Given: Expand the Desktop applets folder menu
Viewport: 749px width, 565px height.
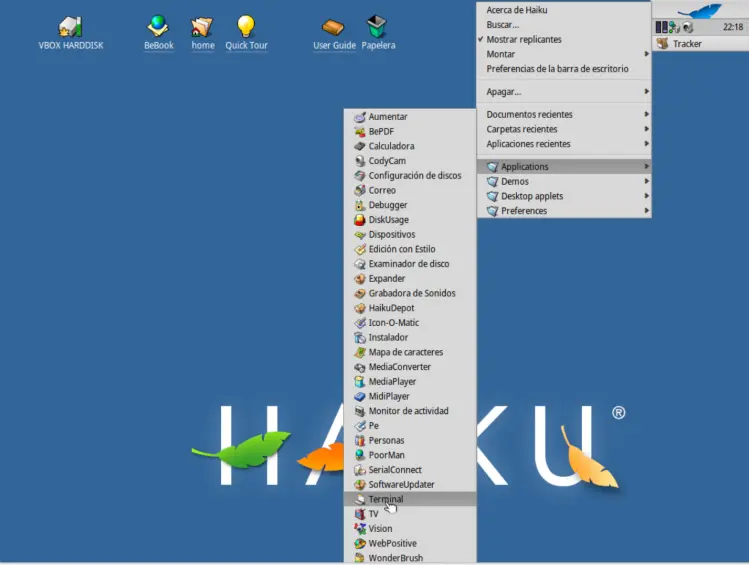Looking at the screenshot, I should (x=564, y=196).
